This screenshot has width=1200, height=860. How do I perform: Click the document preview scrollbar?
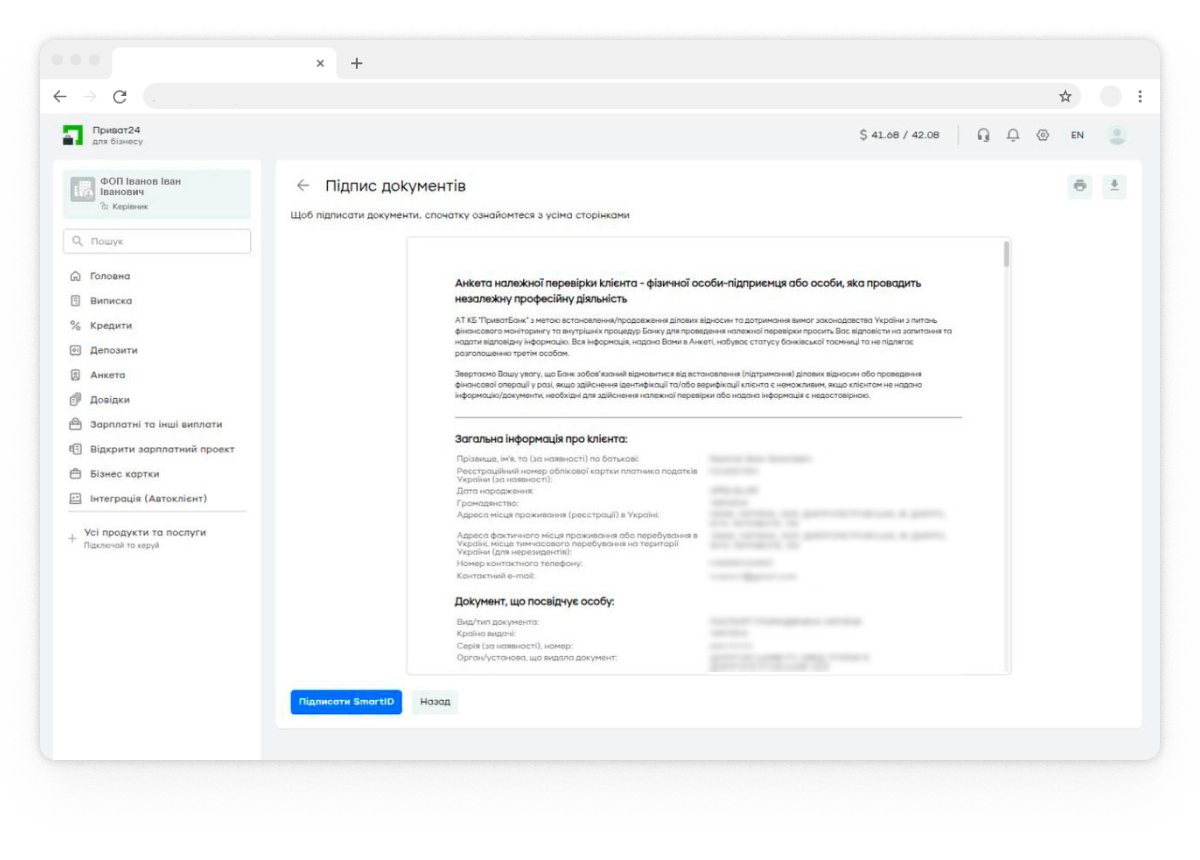1006,256
